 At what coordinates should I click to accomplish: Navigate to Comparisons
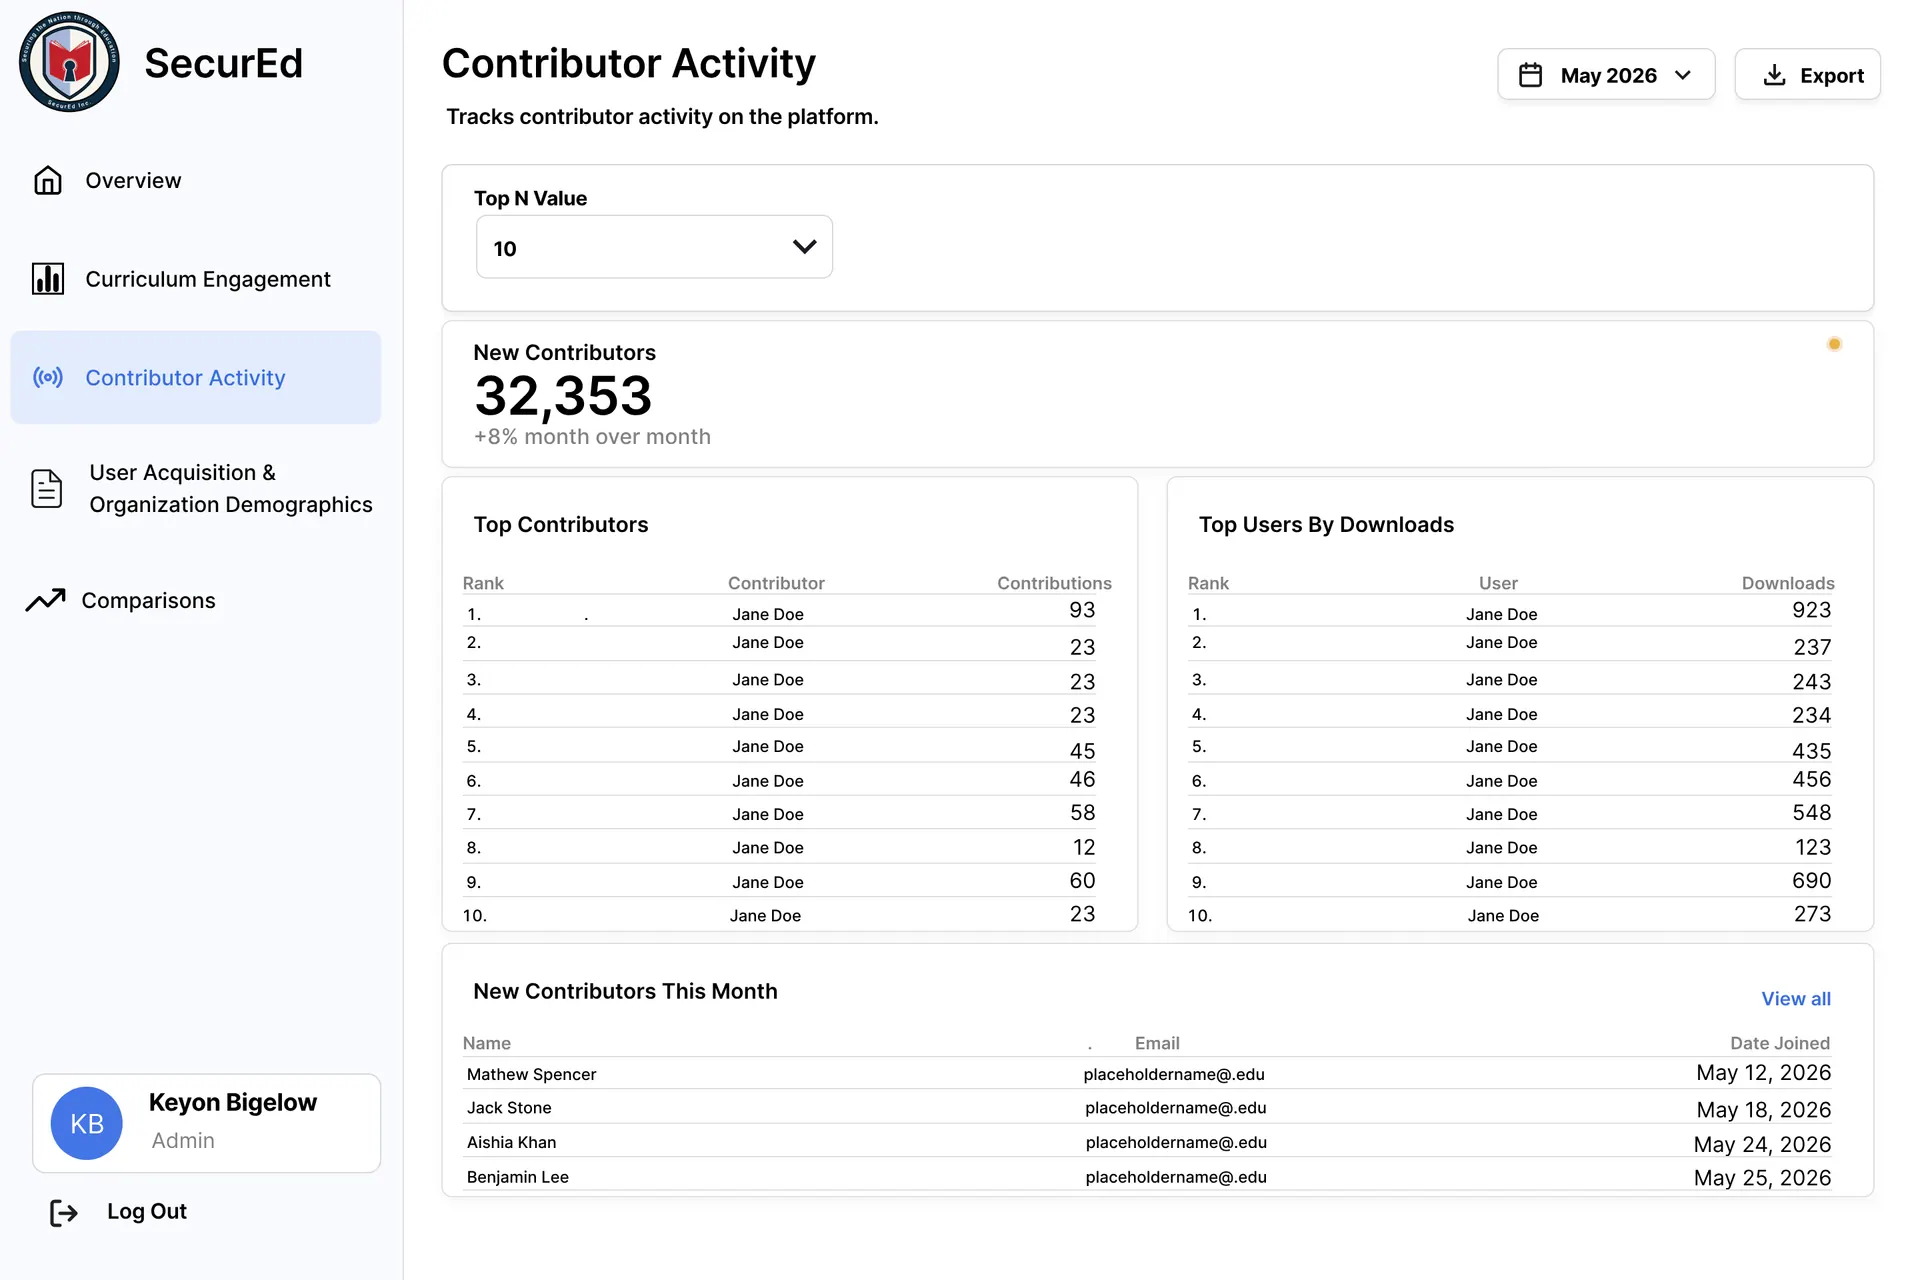pyautogui.click(x=148, y=600)
